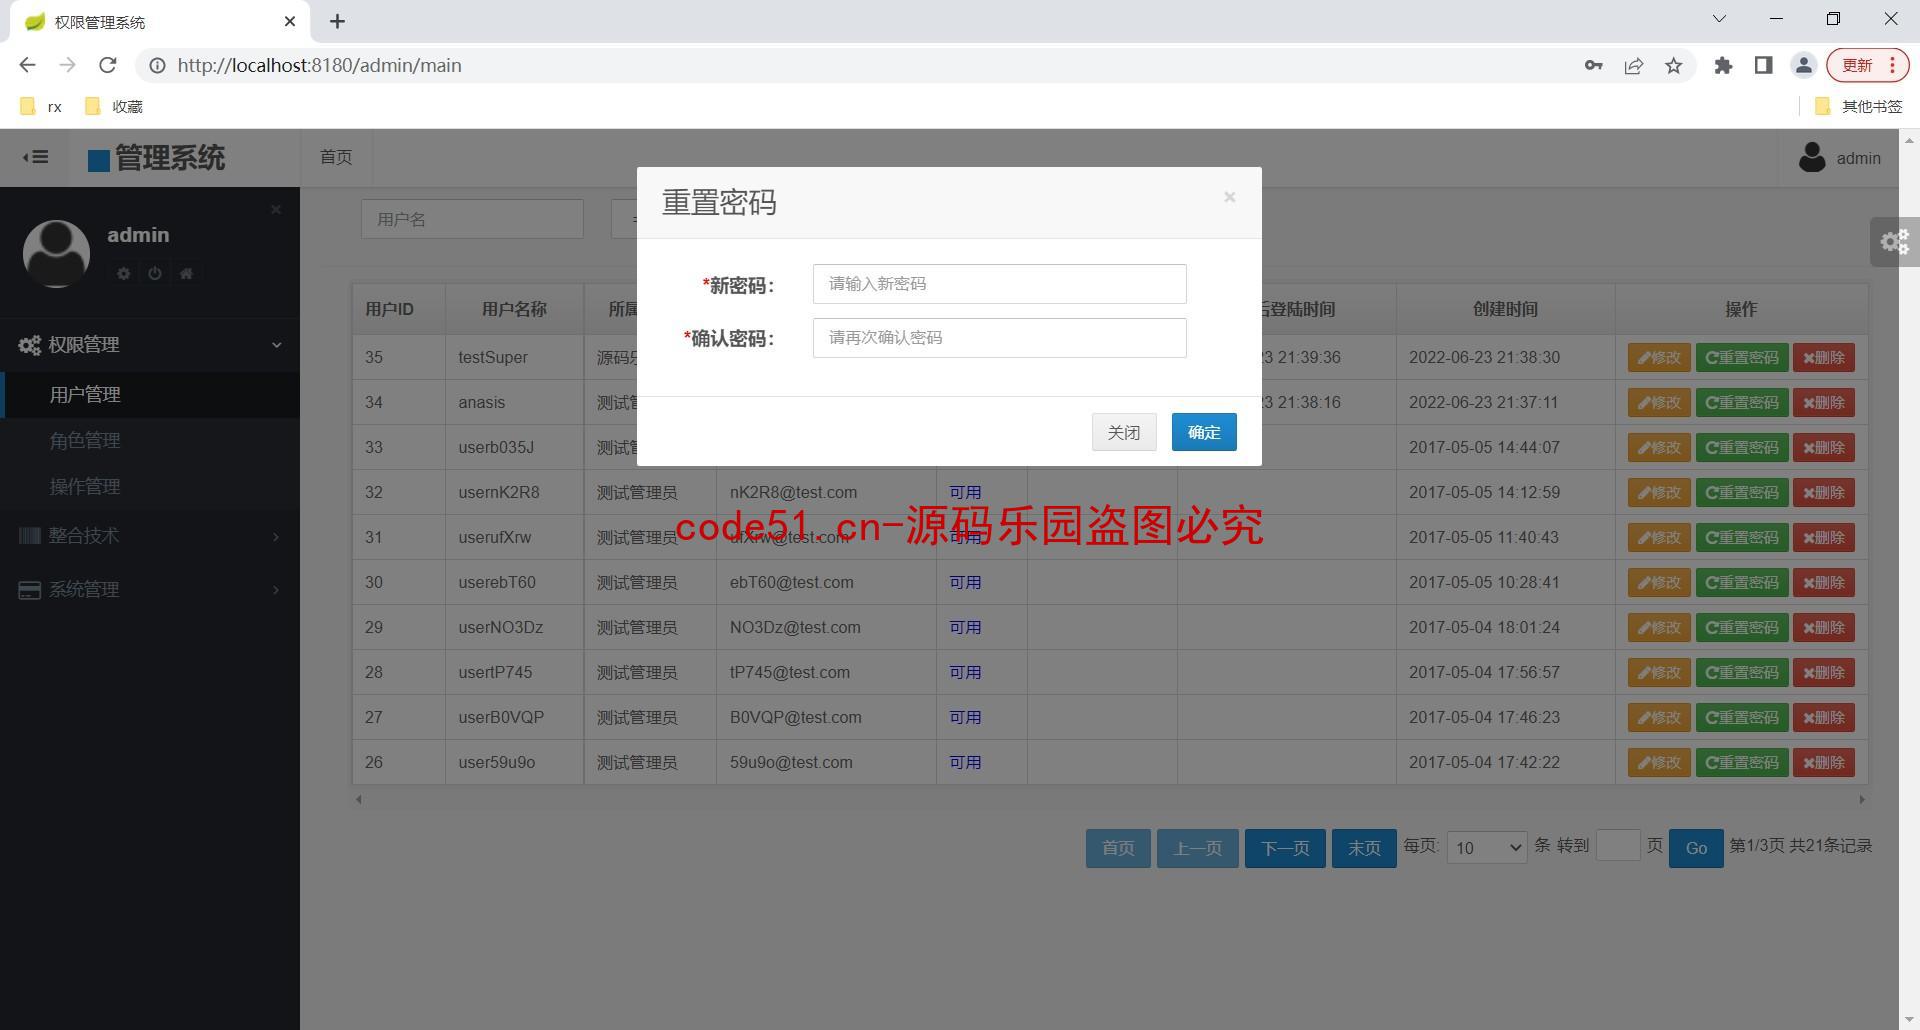The image size is (1920, 1030).
Task: Click 删除 for user userufXrw
Action: tap(1824, 537)
